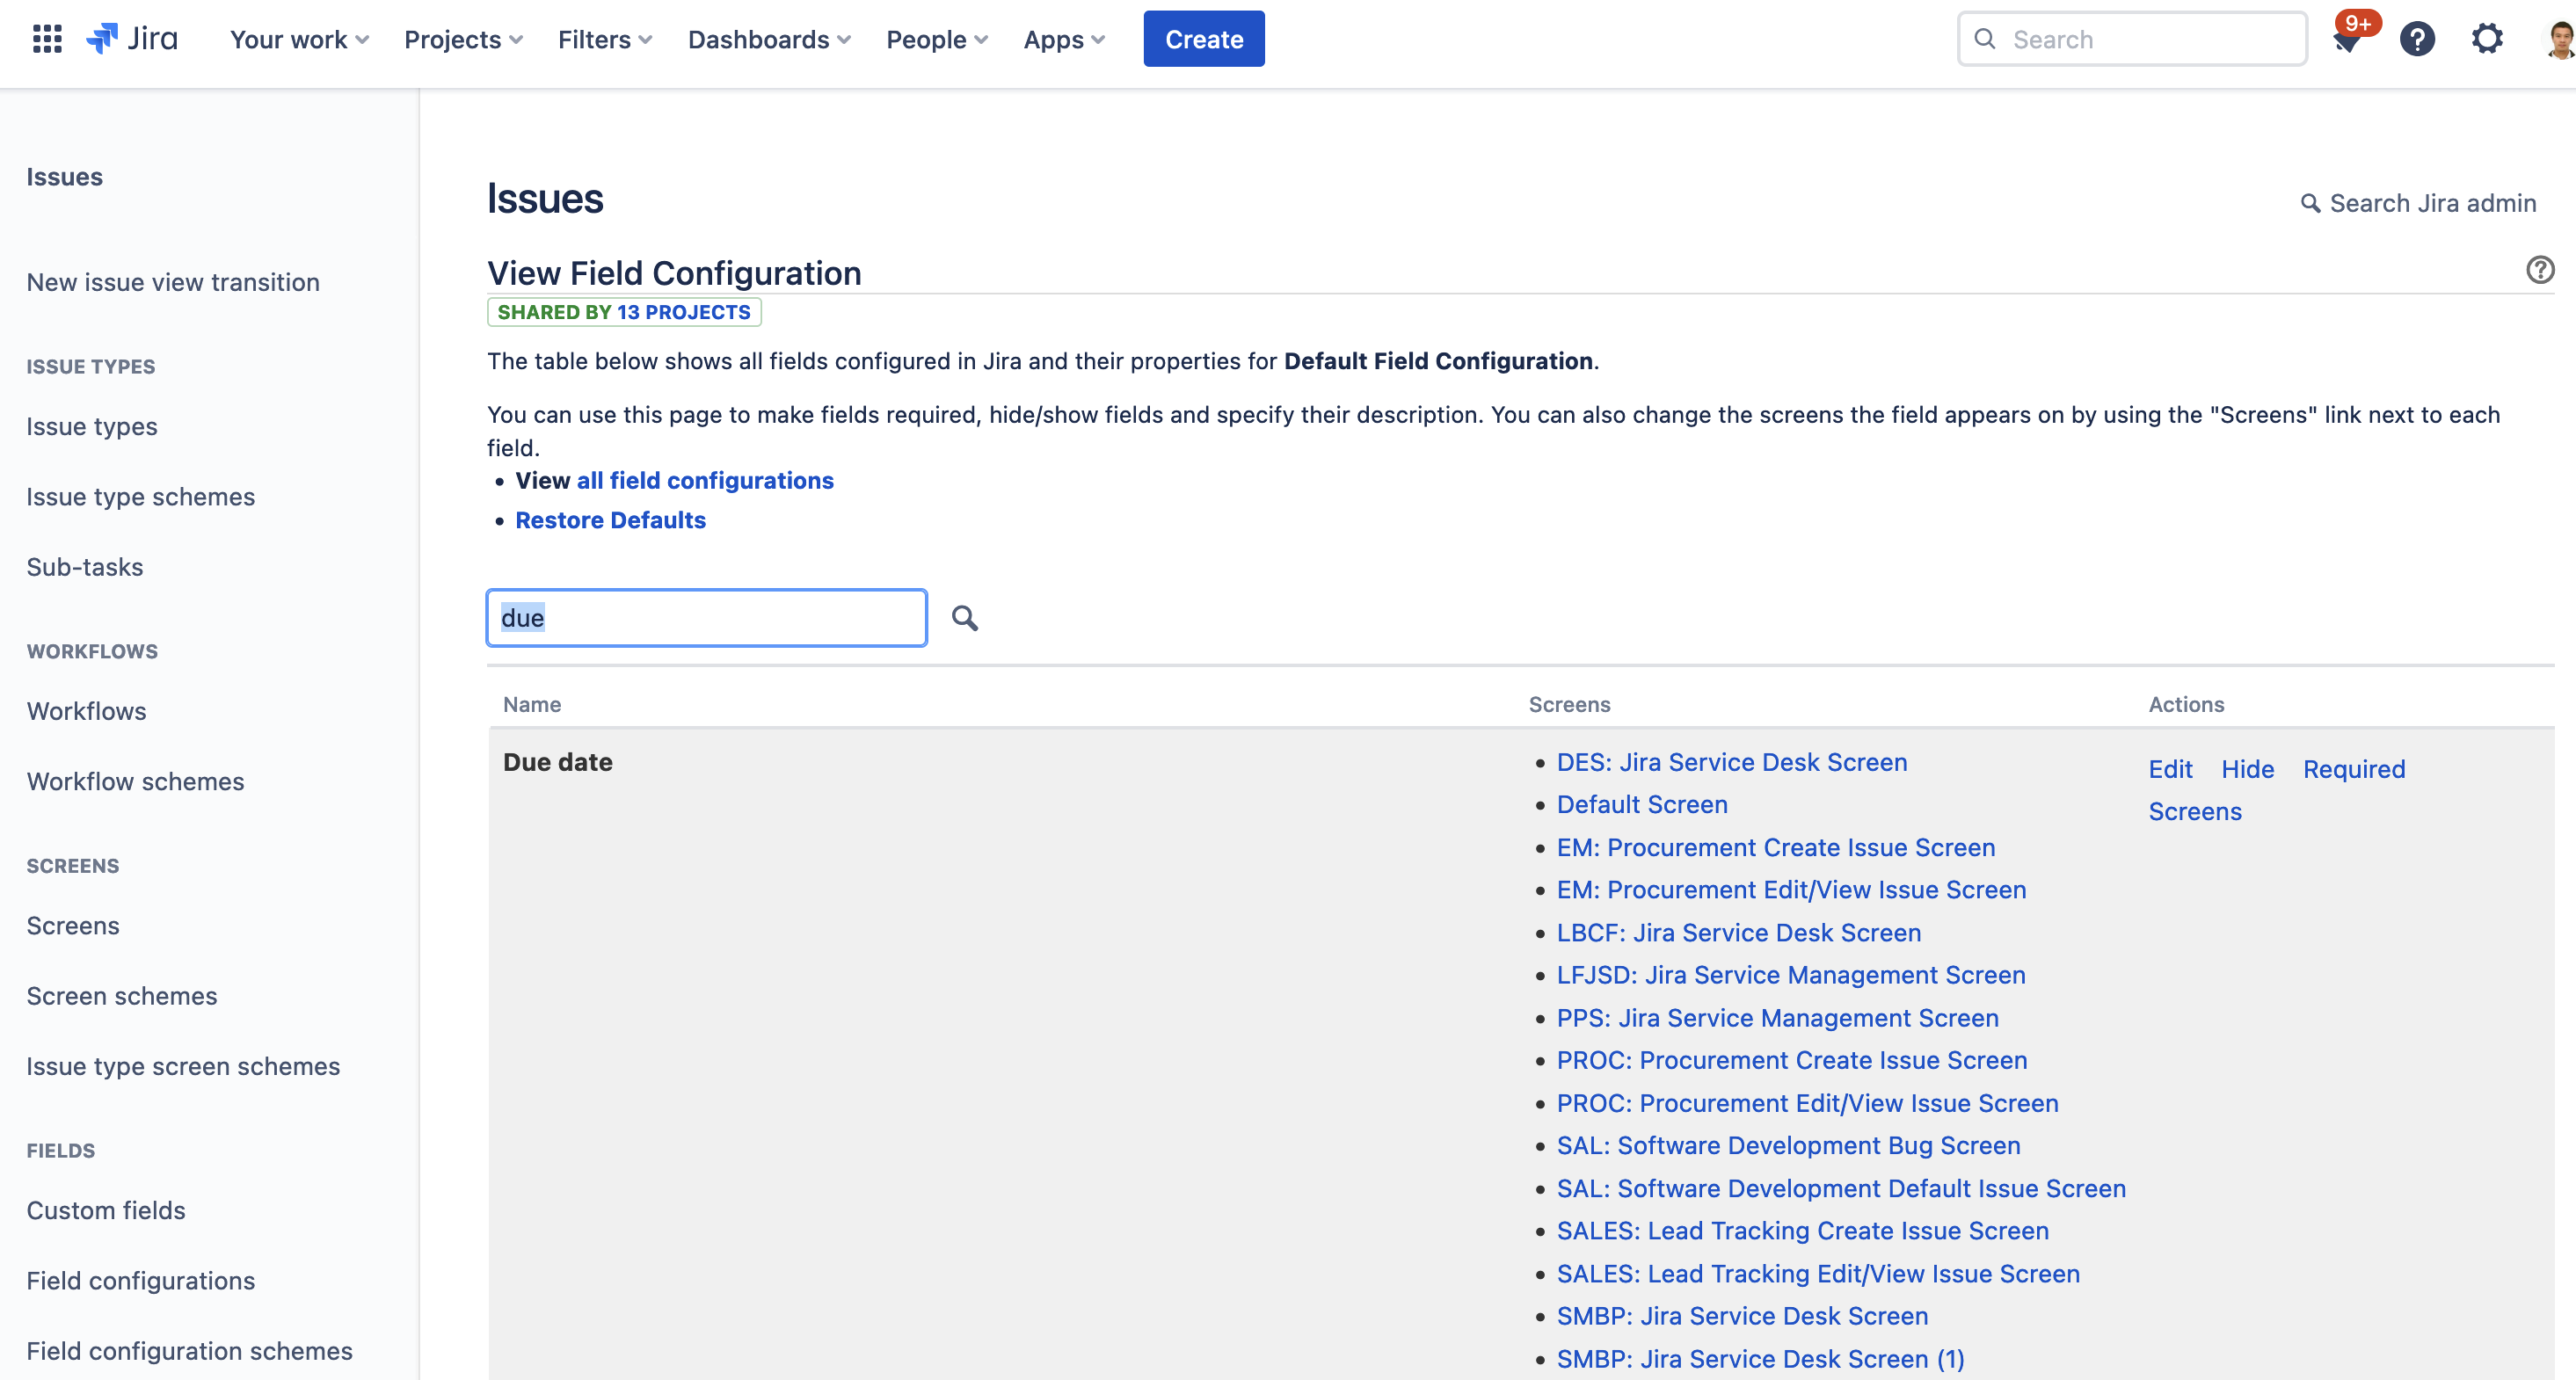
Task: Toggle Hide for Due date field
Action: 2247,768
